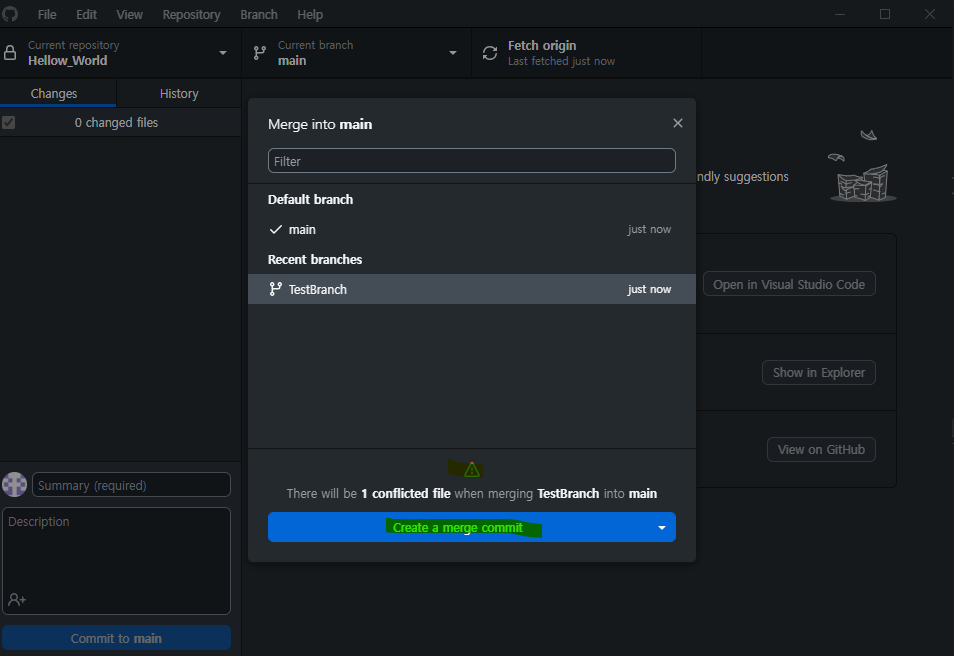
Task: Click the View on GitHub button
Action: point(821,450)
